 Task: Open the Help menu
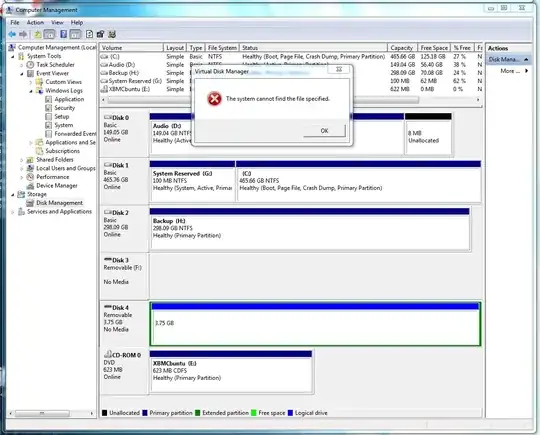pyautogui.click(x=77, y=22)
